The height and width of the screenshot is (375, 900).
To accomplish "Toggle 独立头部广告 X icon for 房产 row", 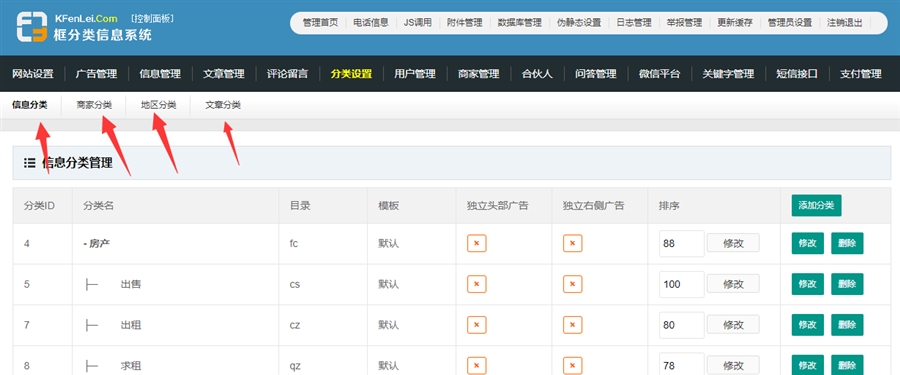I will click(476, 243).
